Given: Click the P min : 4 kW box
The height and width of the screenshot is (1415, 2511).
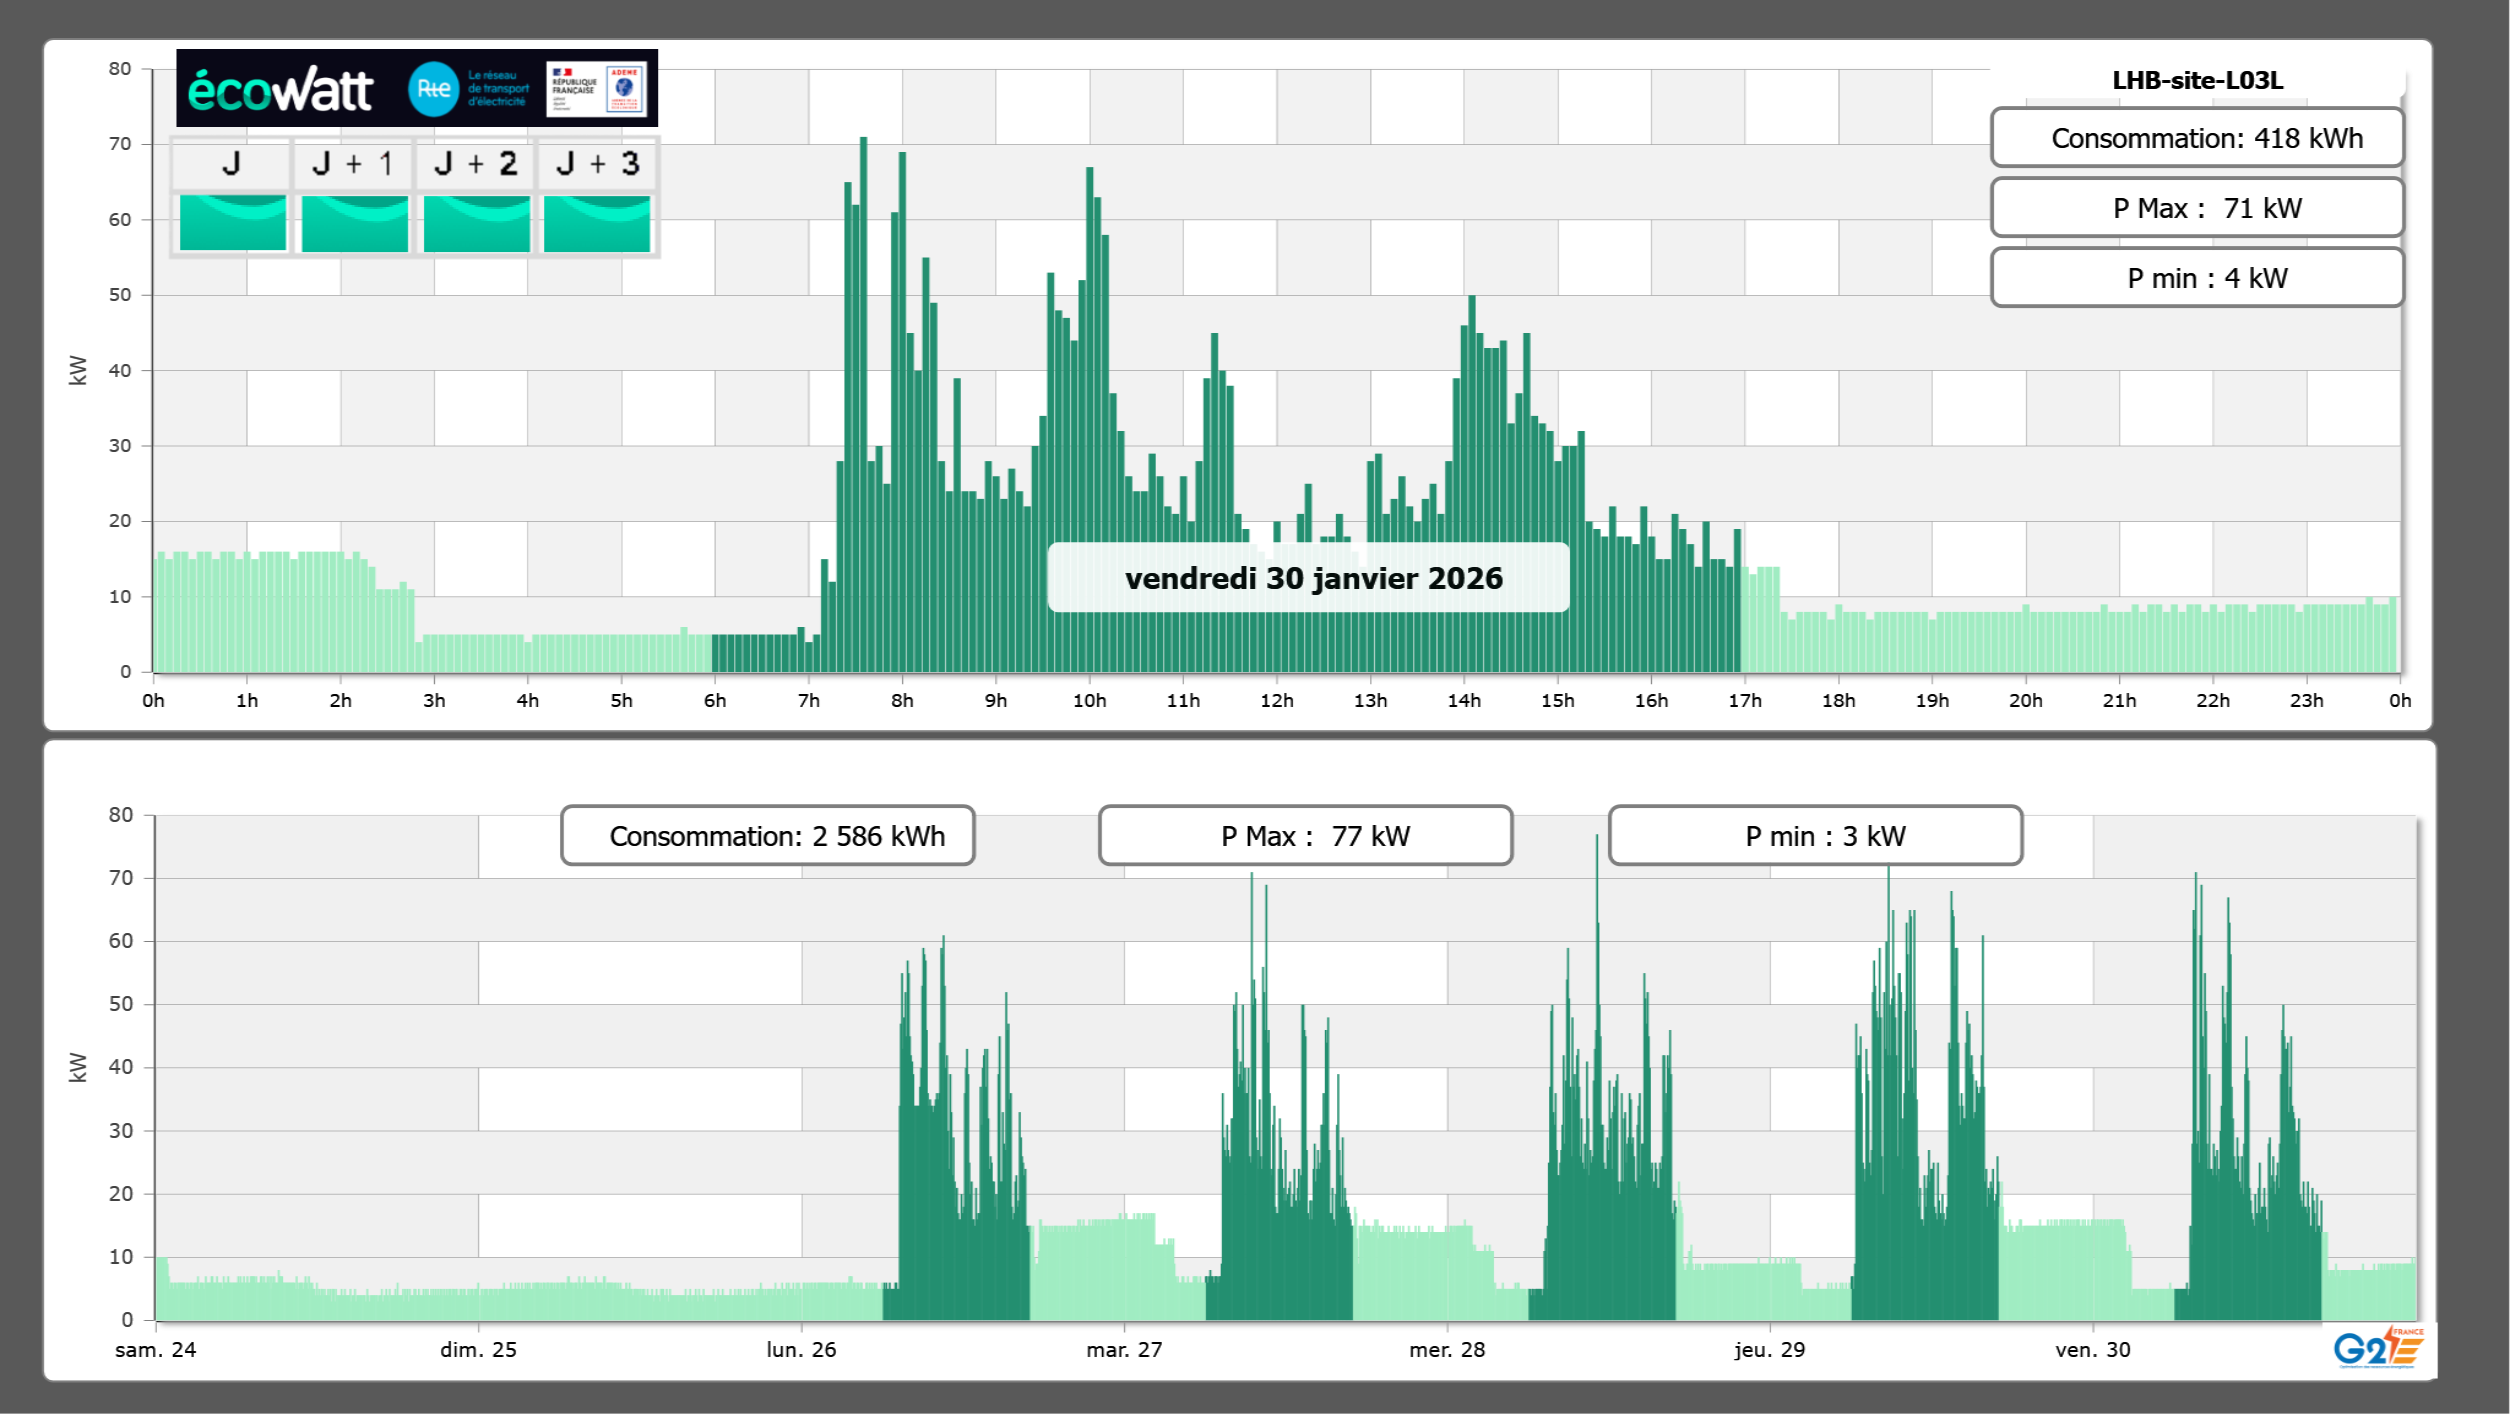Looking at the screenshot, I should click(x=2196, y=278).
